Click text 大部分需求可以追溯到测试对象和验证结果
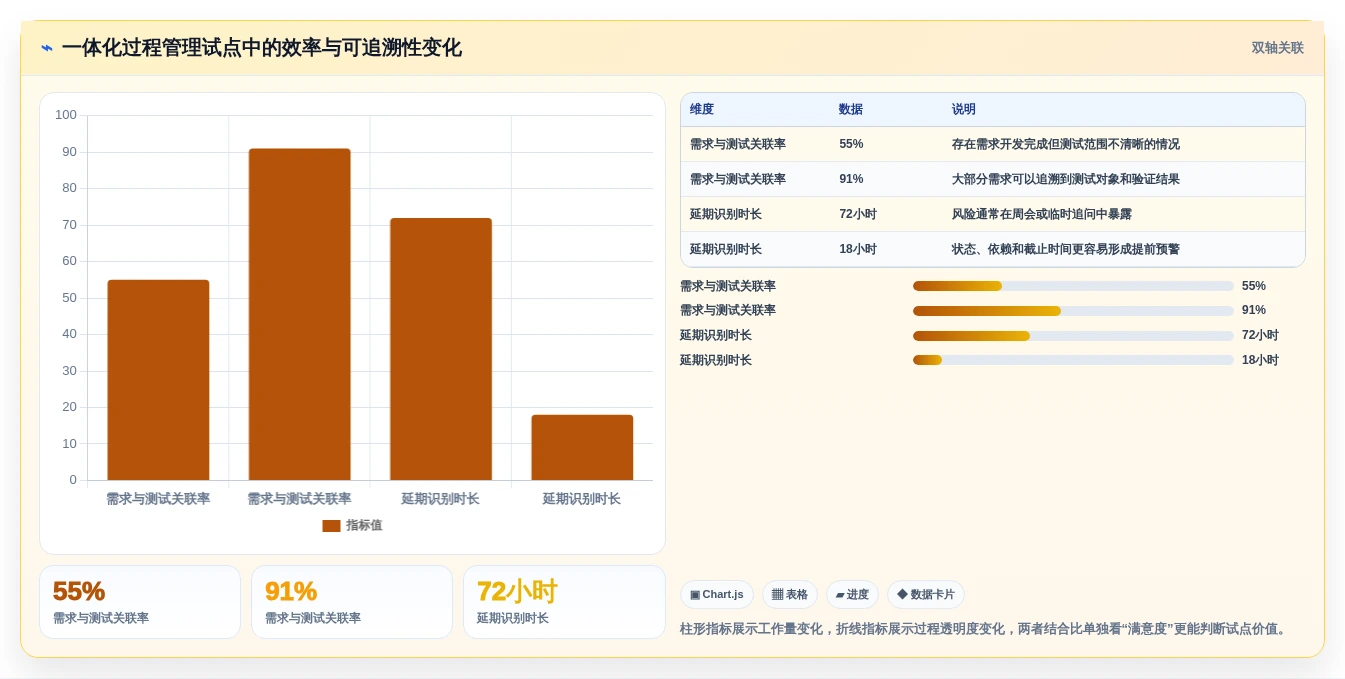 [x=1066, y=179]
